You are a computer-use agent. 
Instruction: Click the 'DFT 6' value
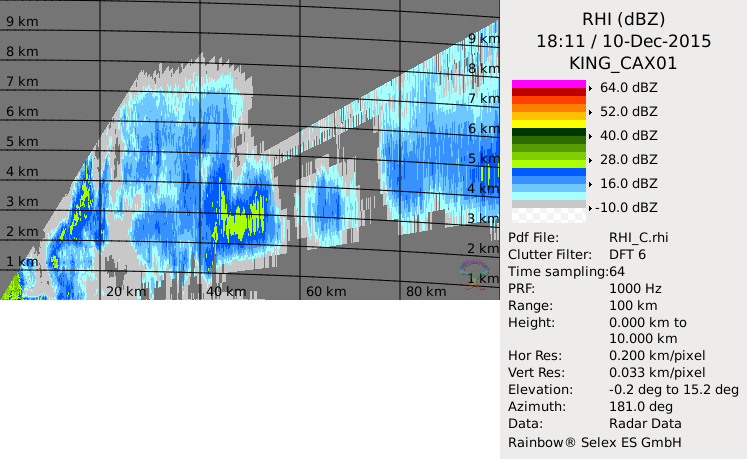click(627, 255)
